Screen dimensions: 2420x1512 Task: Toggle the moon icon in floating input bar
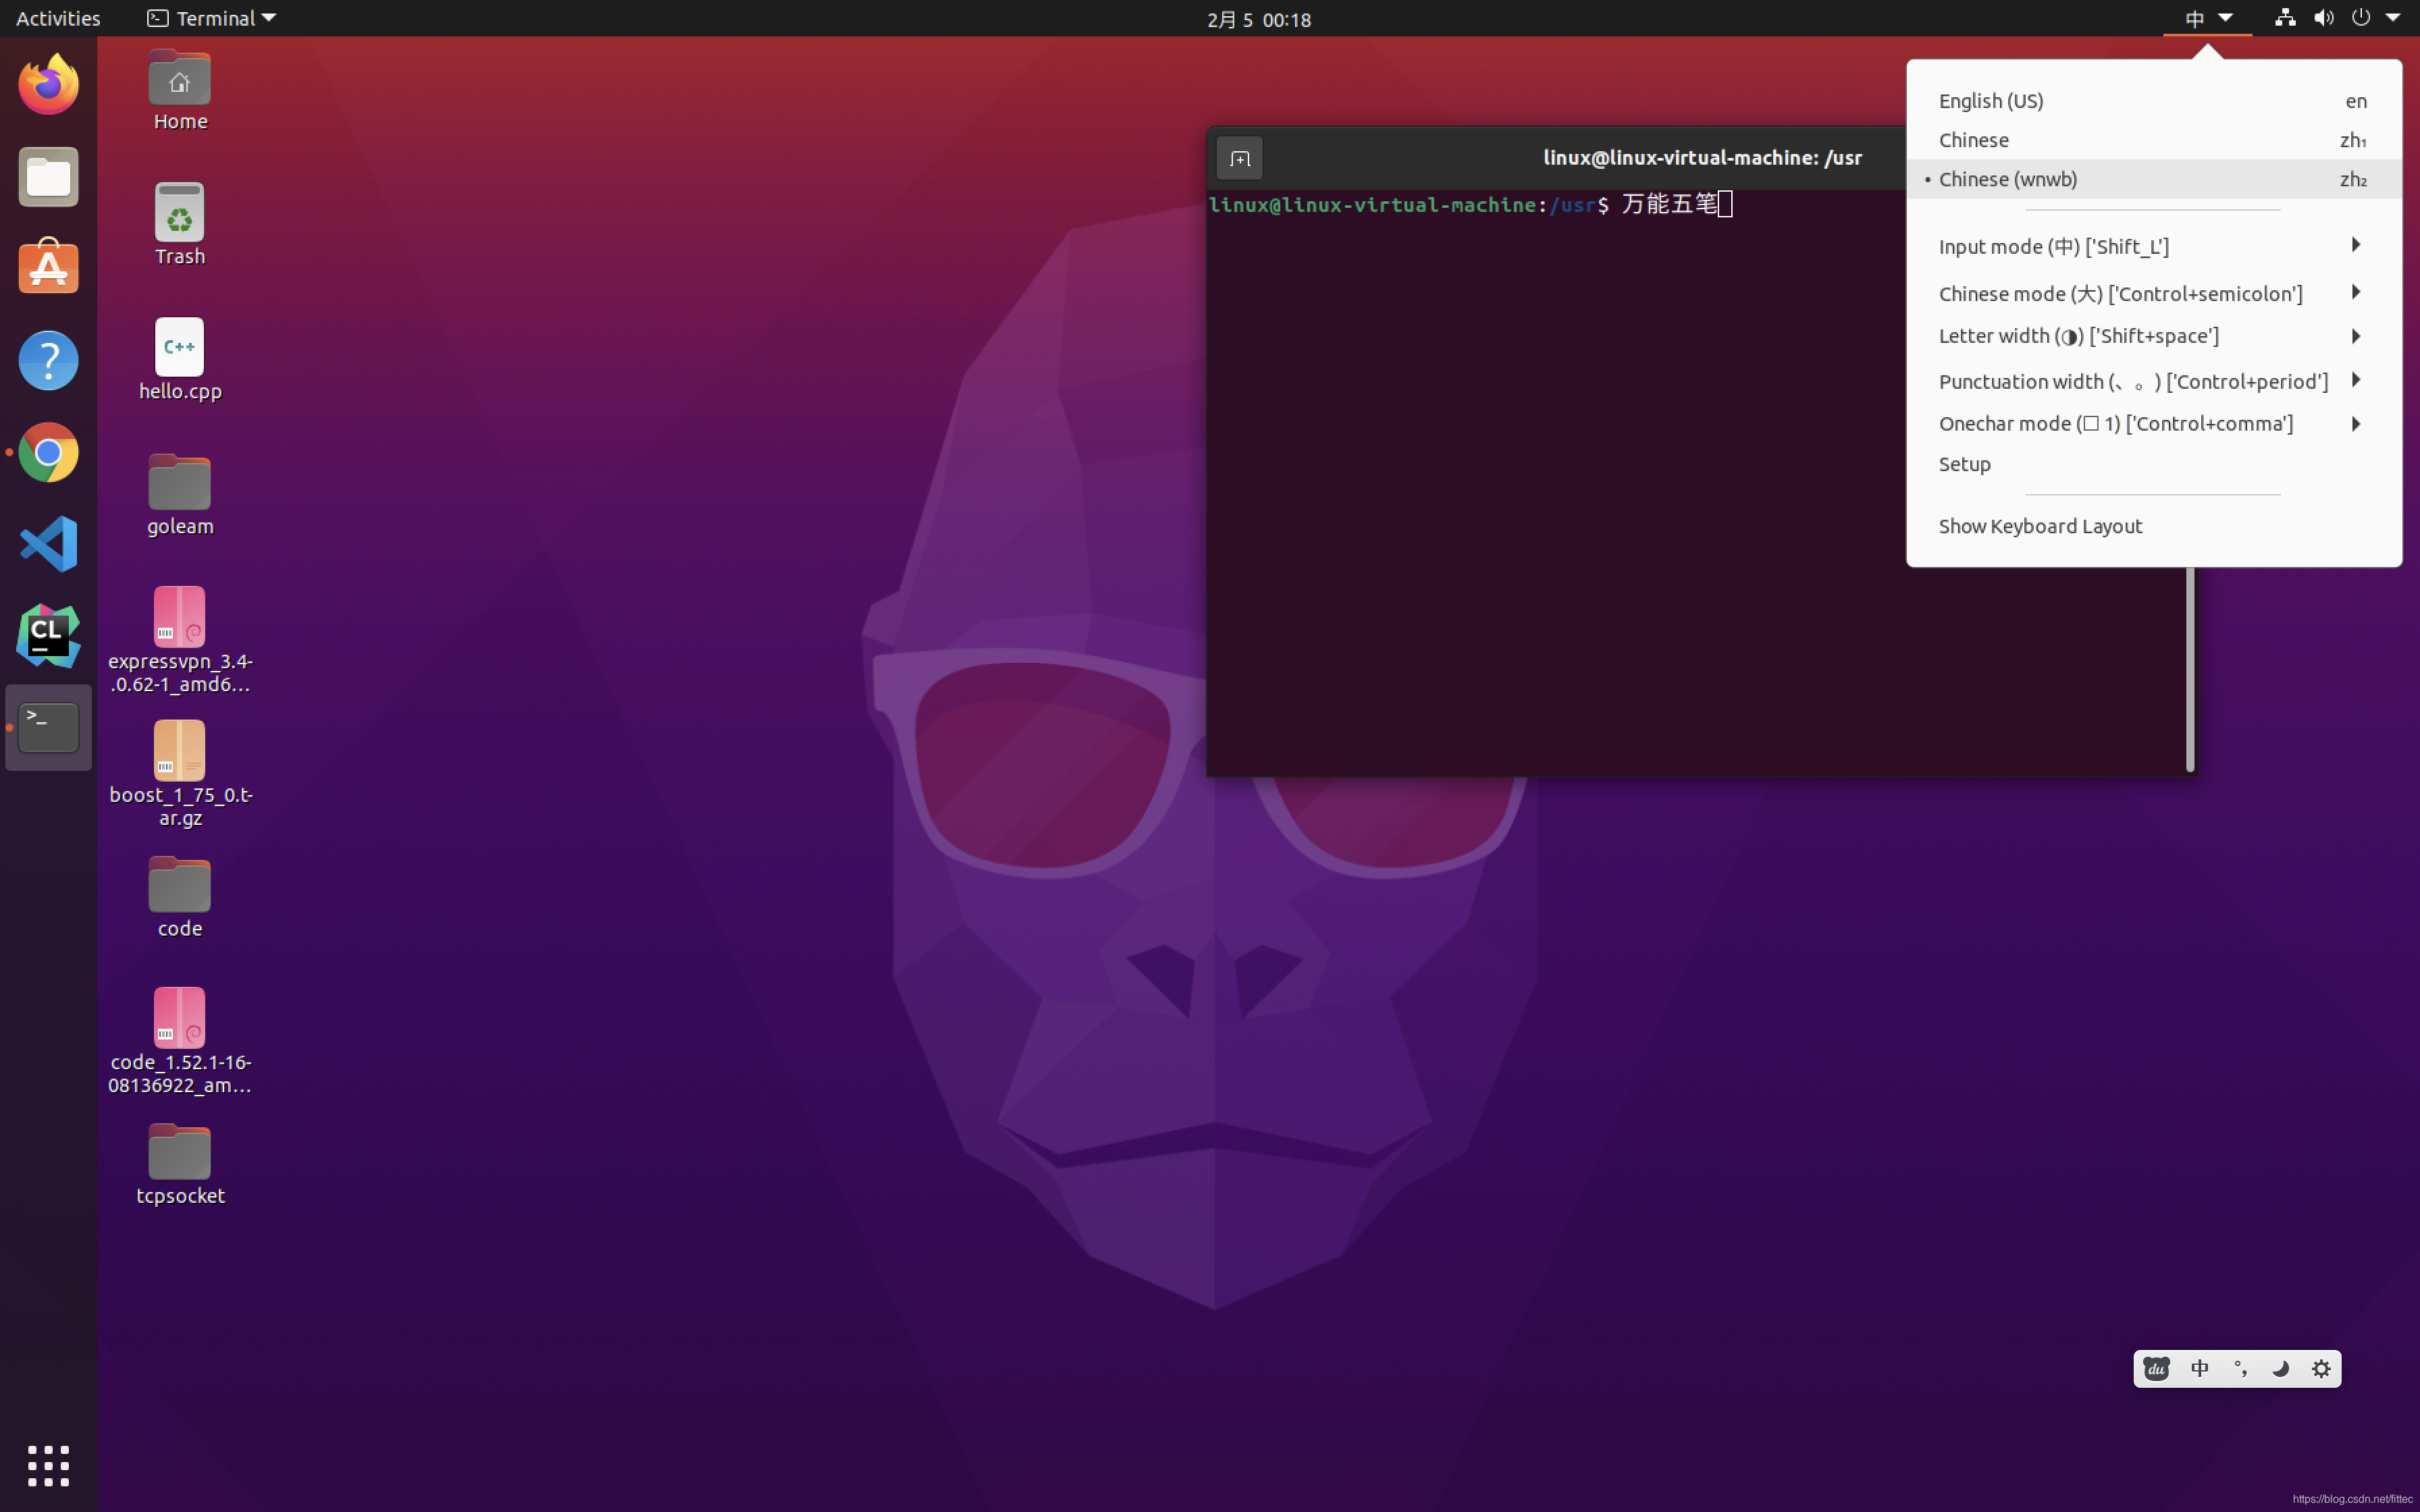(2280, 1369)
